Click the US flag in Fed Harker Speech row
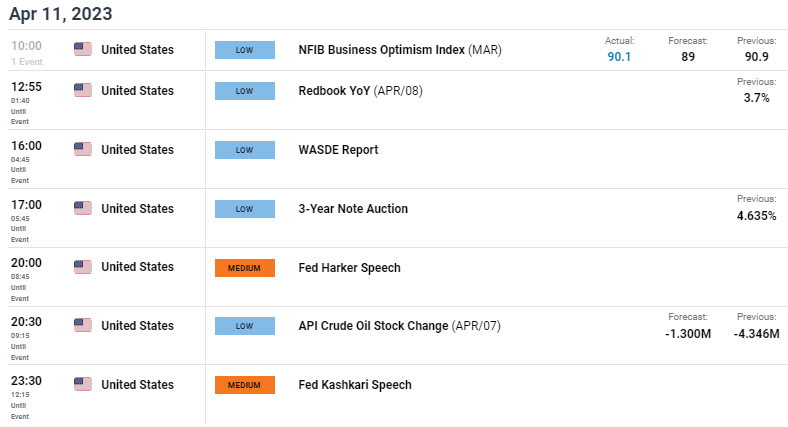 [83, 267]
